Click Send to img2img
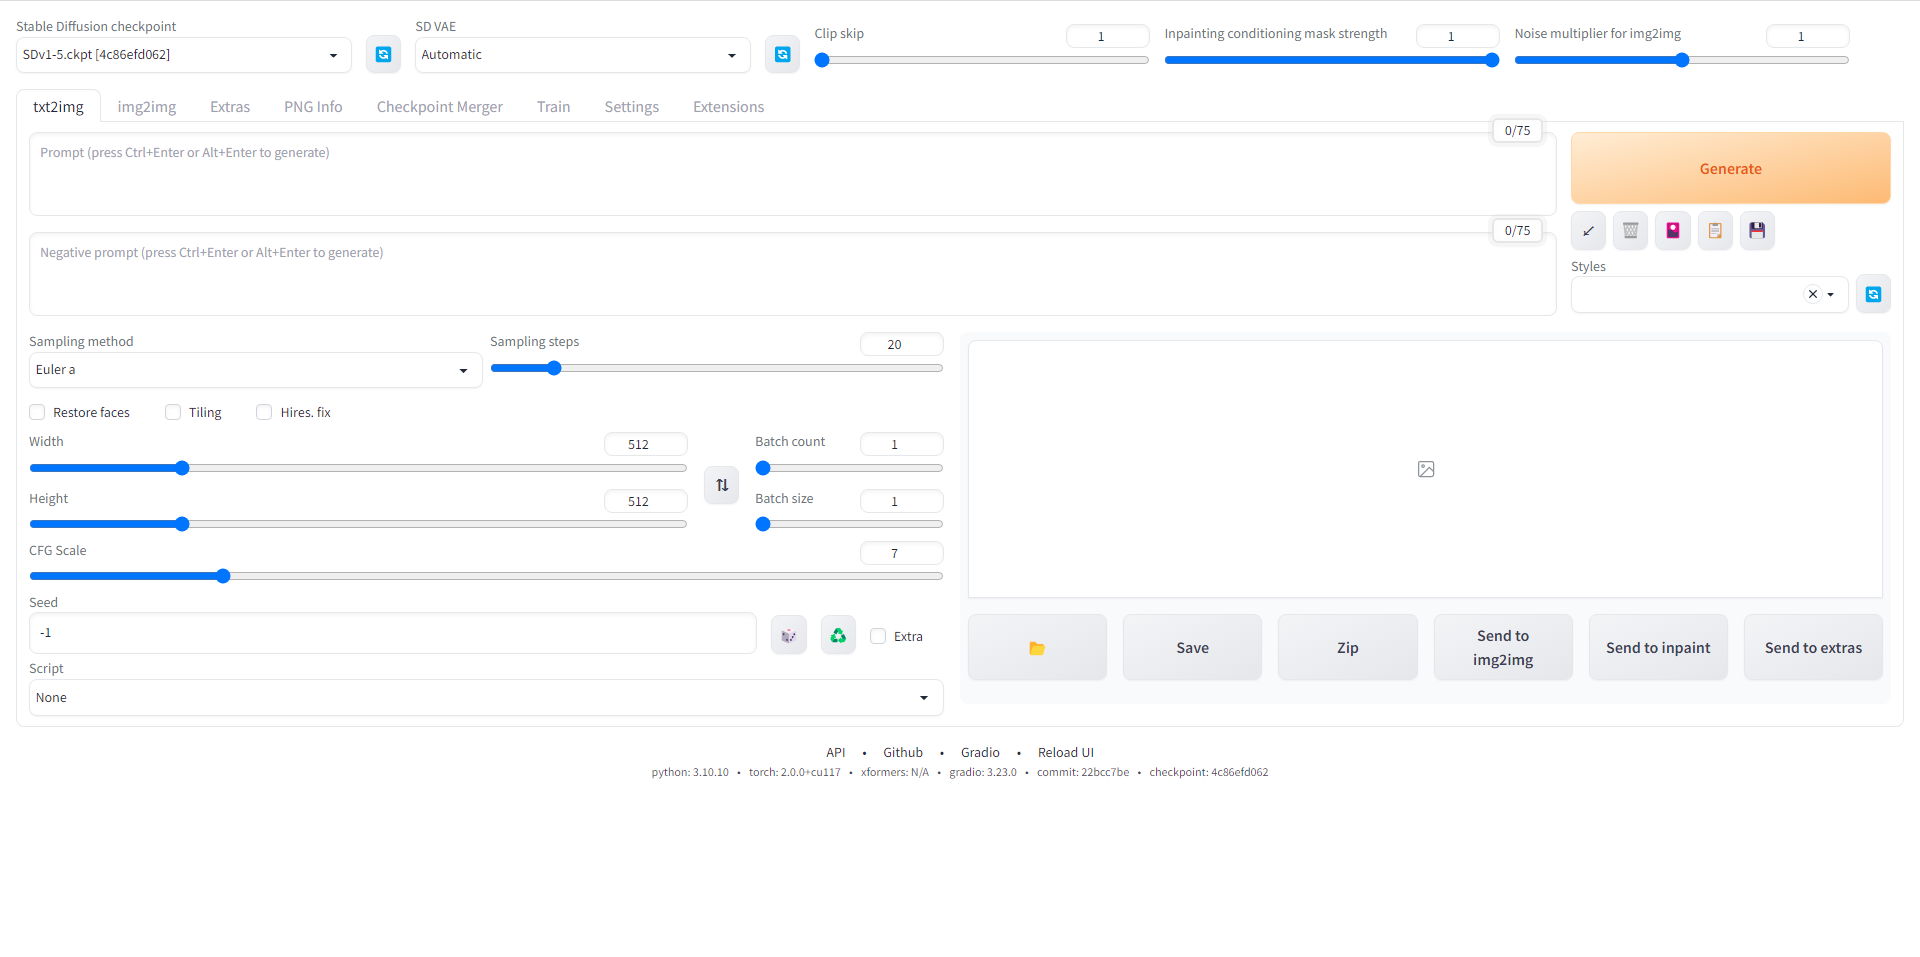The width and height of the screenshot is (1920, 957). tap(1503, 648)
